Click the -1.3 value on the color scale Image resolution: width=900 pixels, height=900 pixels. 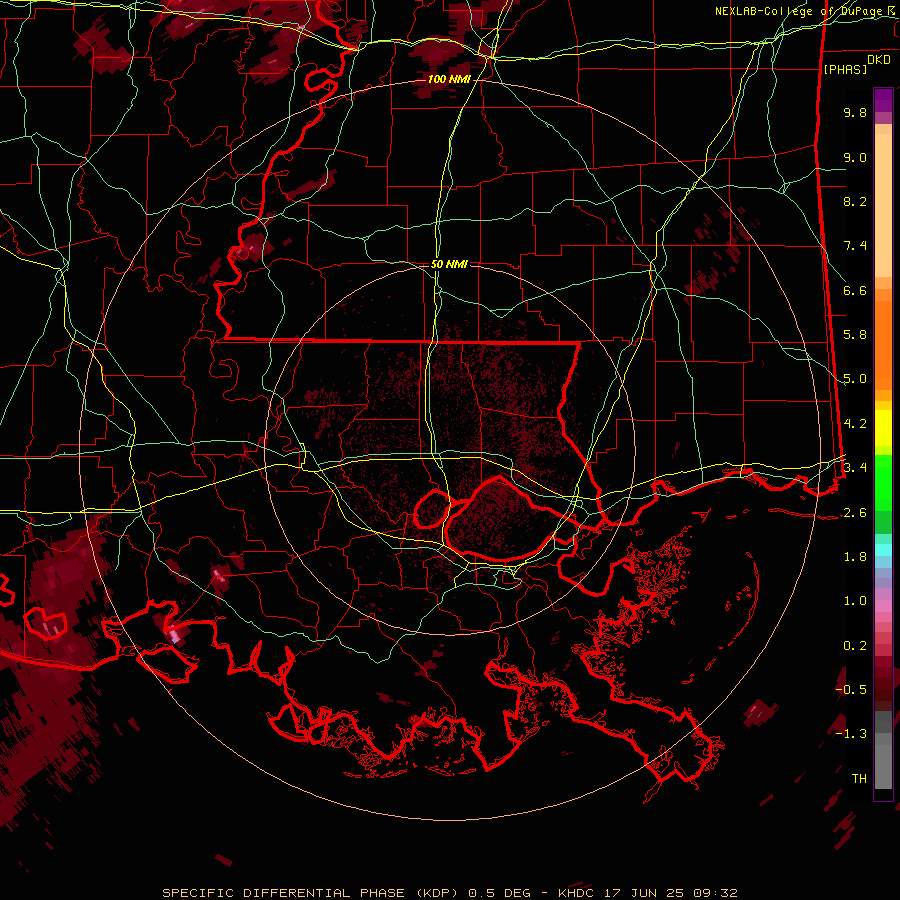pos(851,734)
